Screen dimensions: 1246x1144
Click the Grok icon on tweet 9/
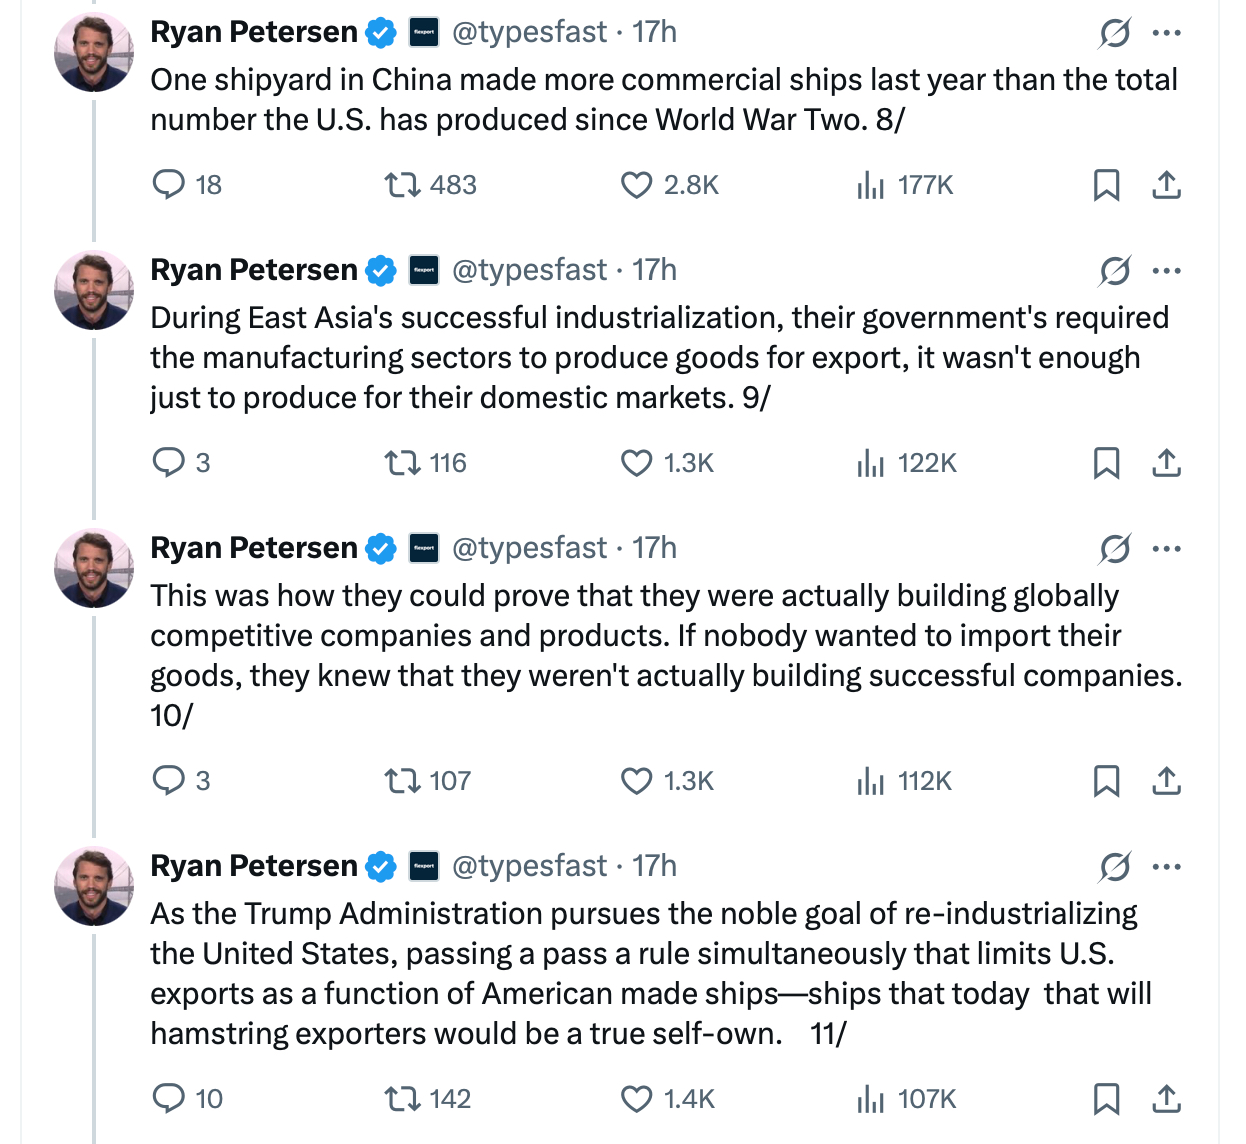click(1114, 271)
